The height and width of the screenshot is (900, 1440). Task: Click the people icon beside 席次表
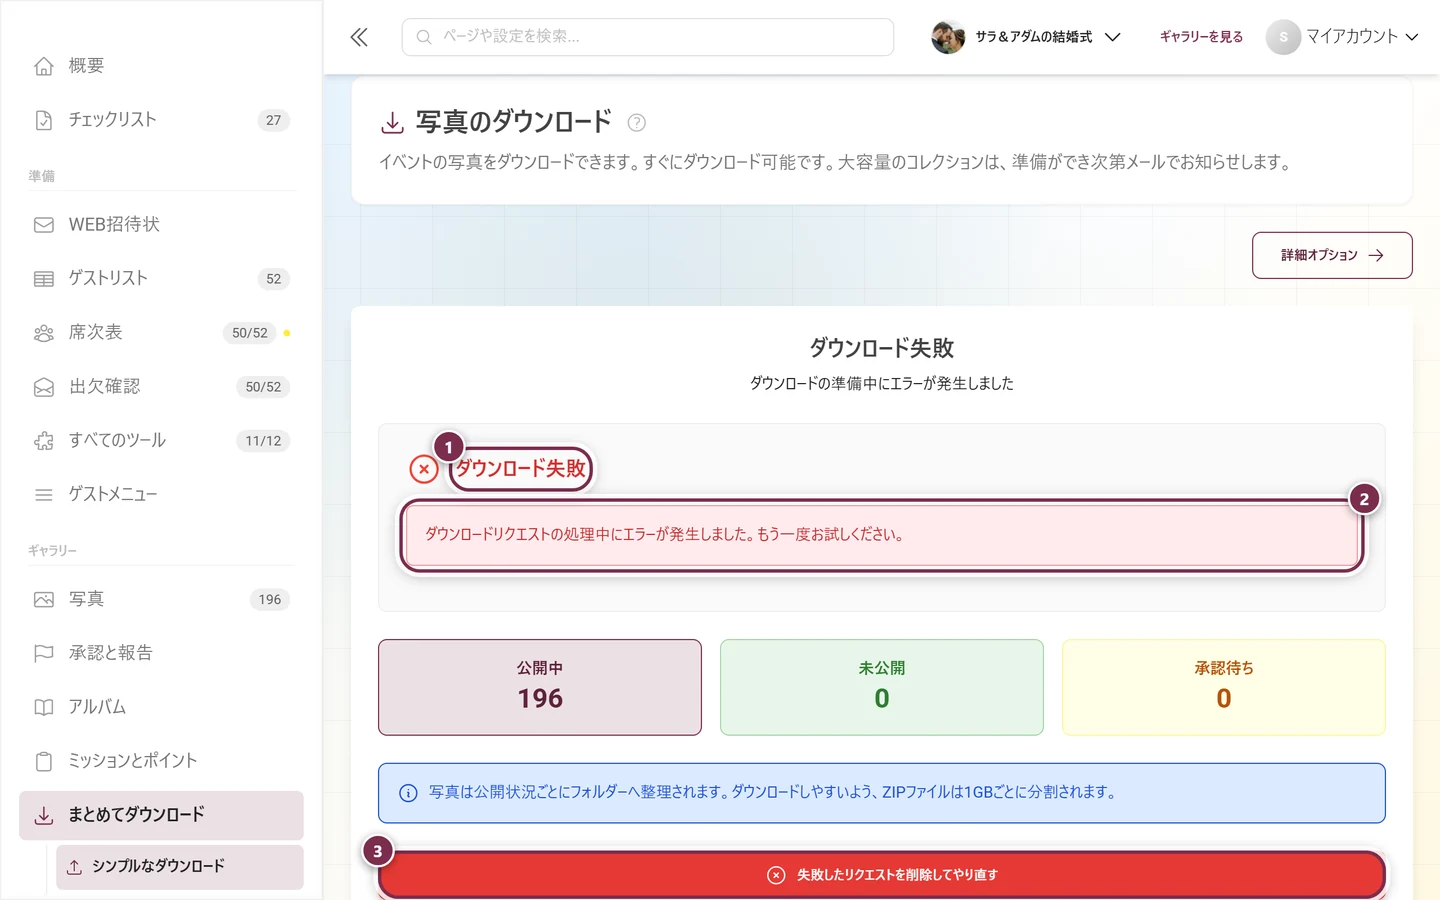coord(44,333)
